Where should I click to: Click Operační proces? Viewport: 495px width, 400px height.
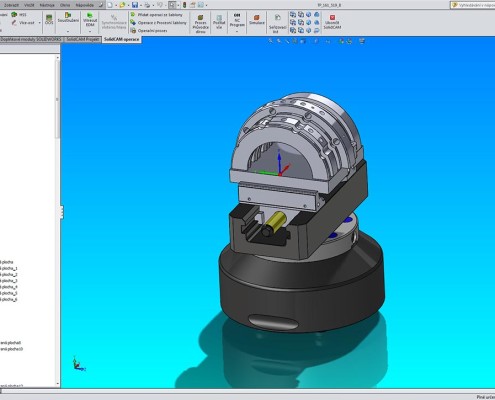click(x=149, y=31)
